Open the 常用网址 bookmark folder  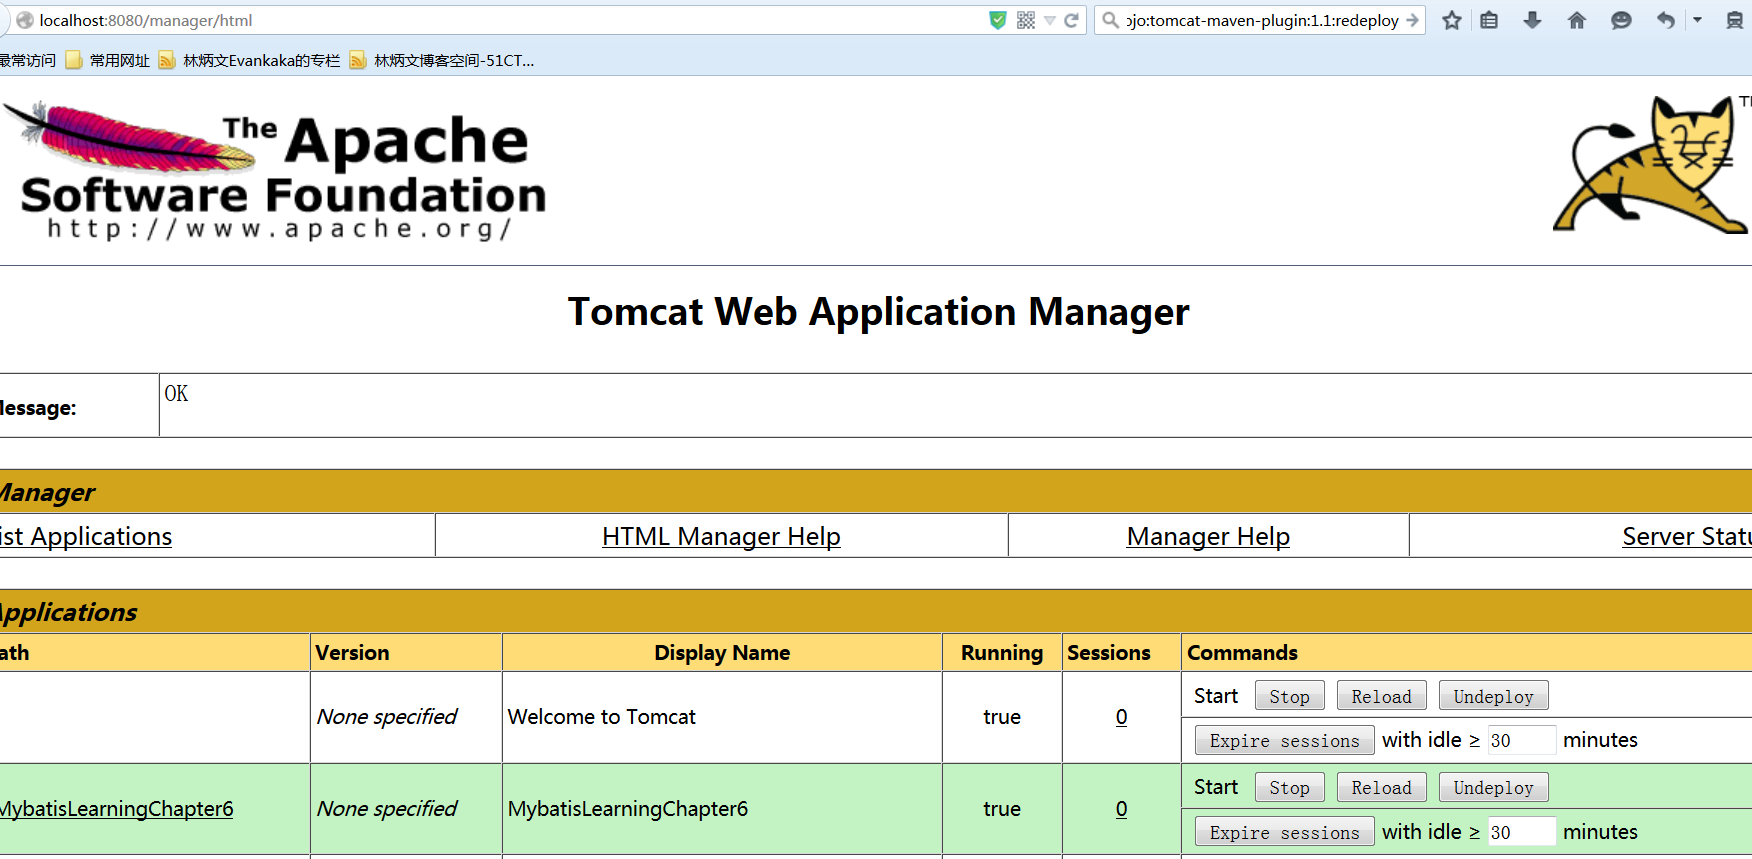(x=108, y=61)
